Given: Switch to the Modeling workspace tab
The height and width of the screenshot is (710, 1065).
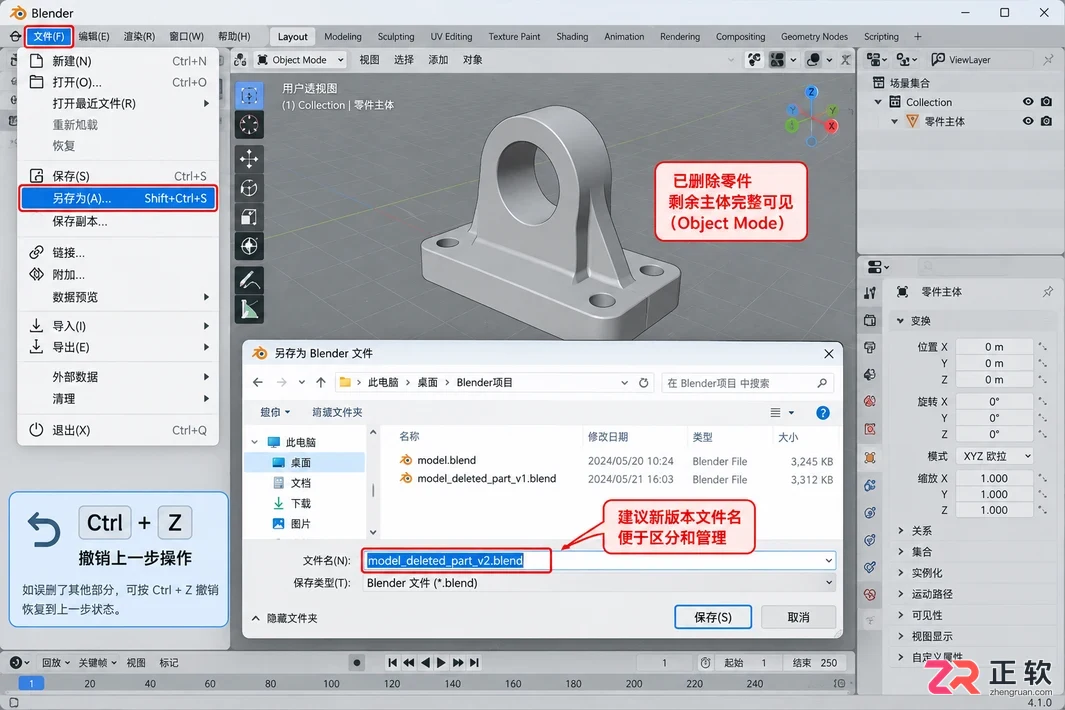Looking at the screenshot, I should (x=343, y=37).
